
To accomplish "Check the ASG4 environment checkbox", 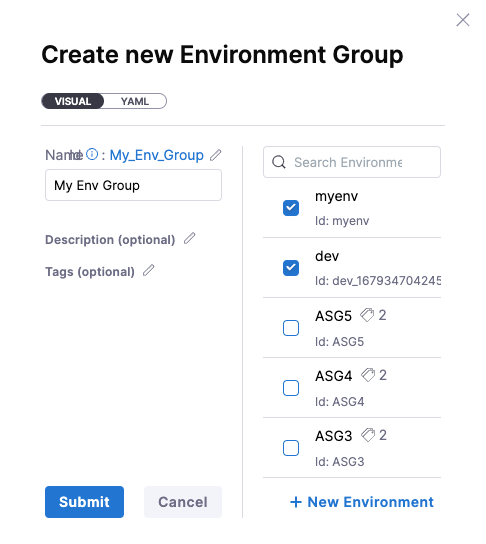I will tap(291, 388).
